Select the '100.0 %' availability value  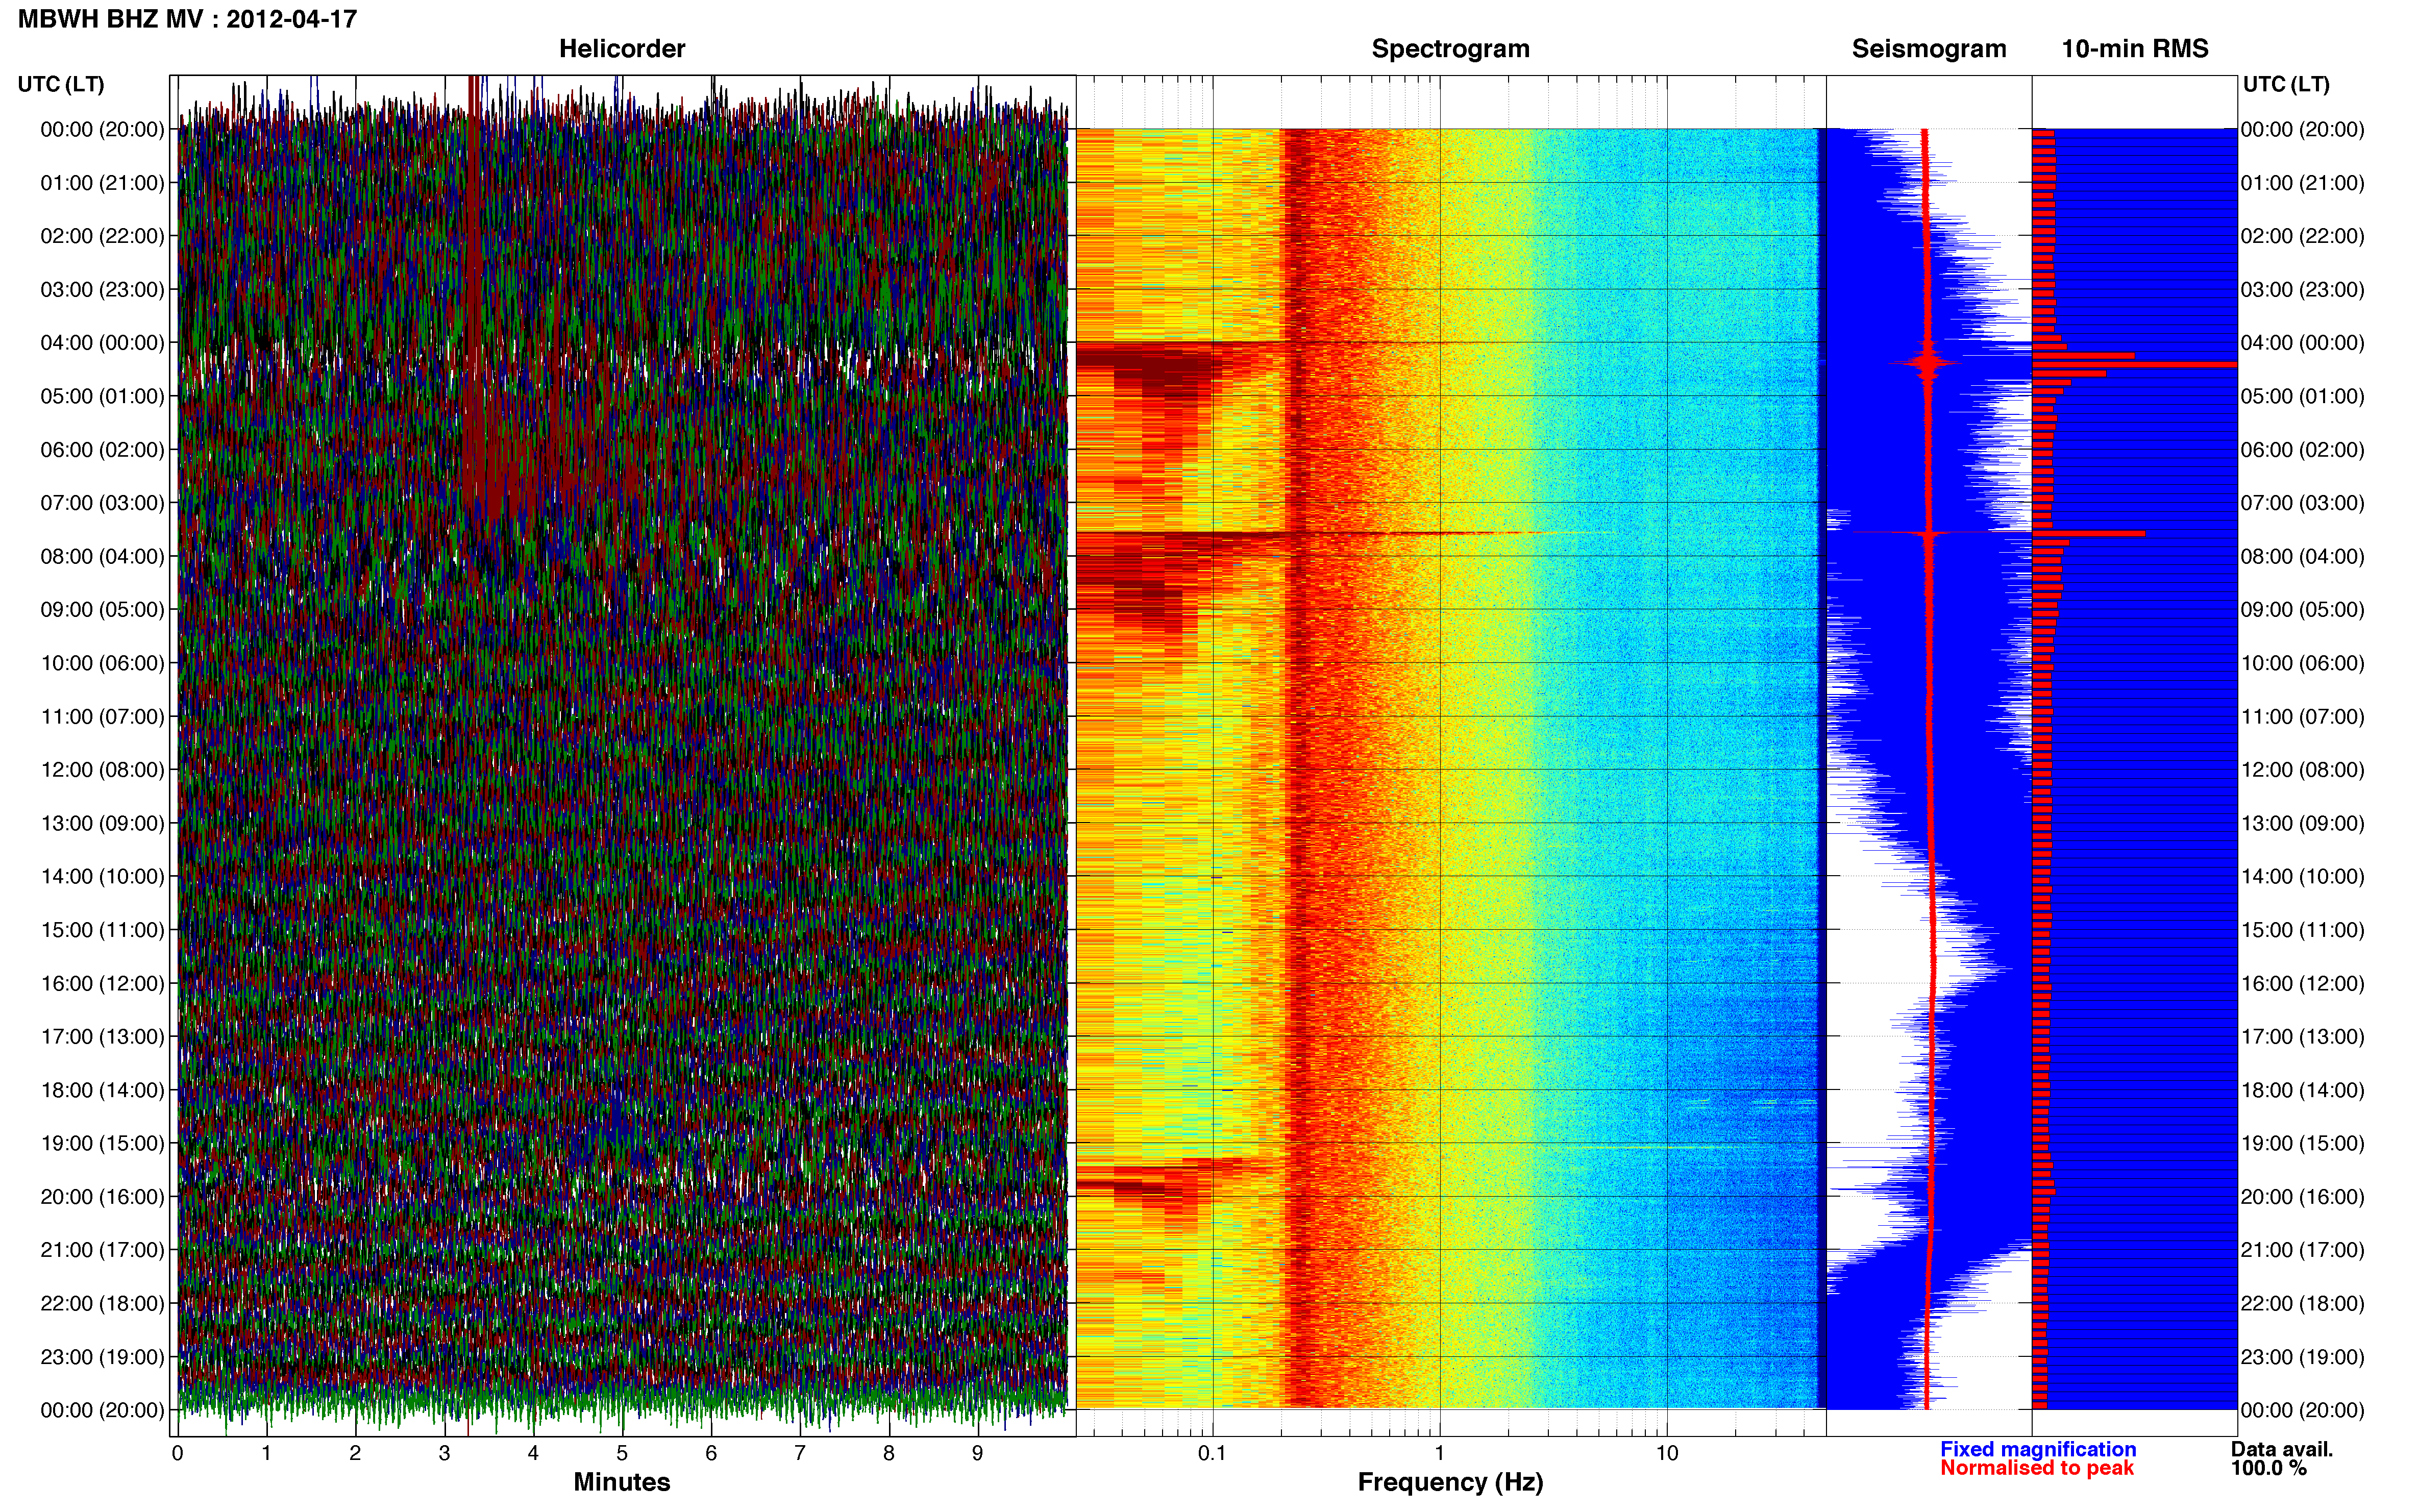[2268, 1468]
